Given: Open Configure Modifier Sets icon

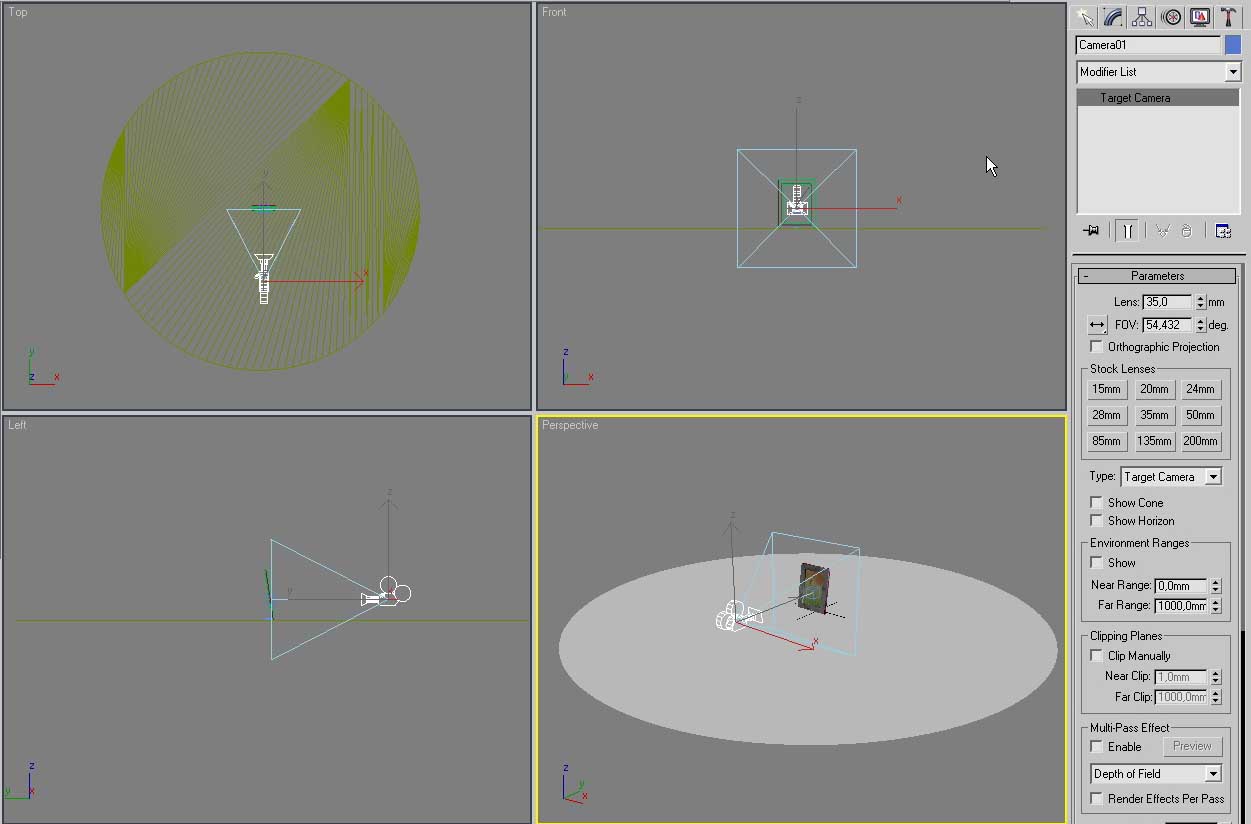Looking at the screenshot, I should tap(1223, 230).
